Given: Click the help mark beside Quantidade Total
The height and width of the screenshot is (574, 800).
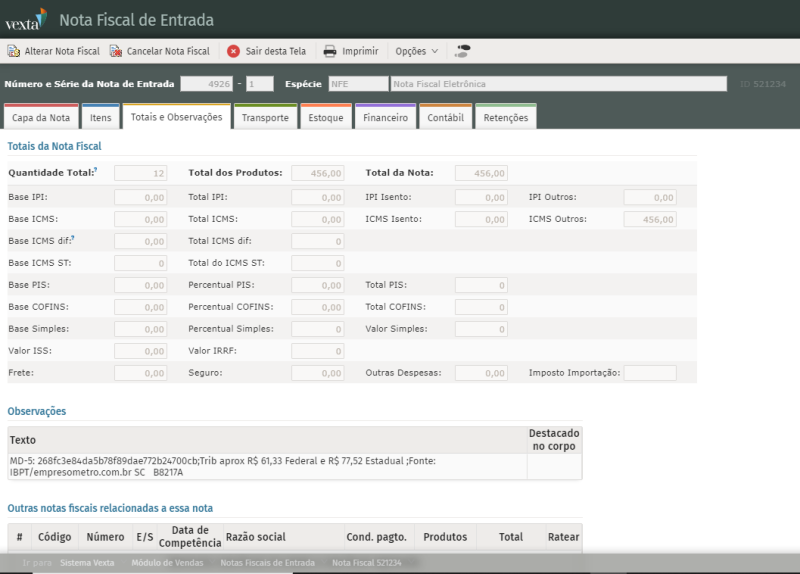Looking at the screenshot, I should 96,171.
